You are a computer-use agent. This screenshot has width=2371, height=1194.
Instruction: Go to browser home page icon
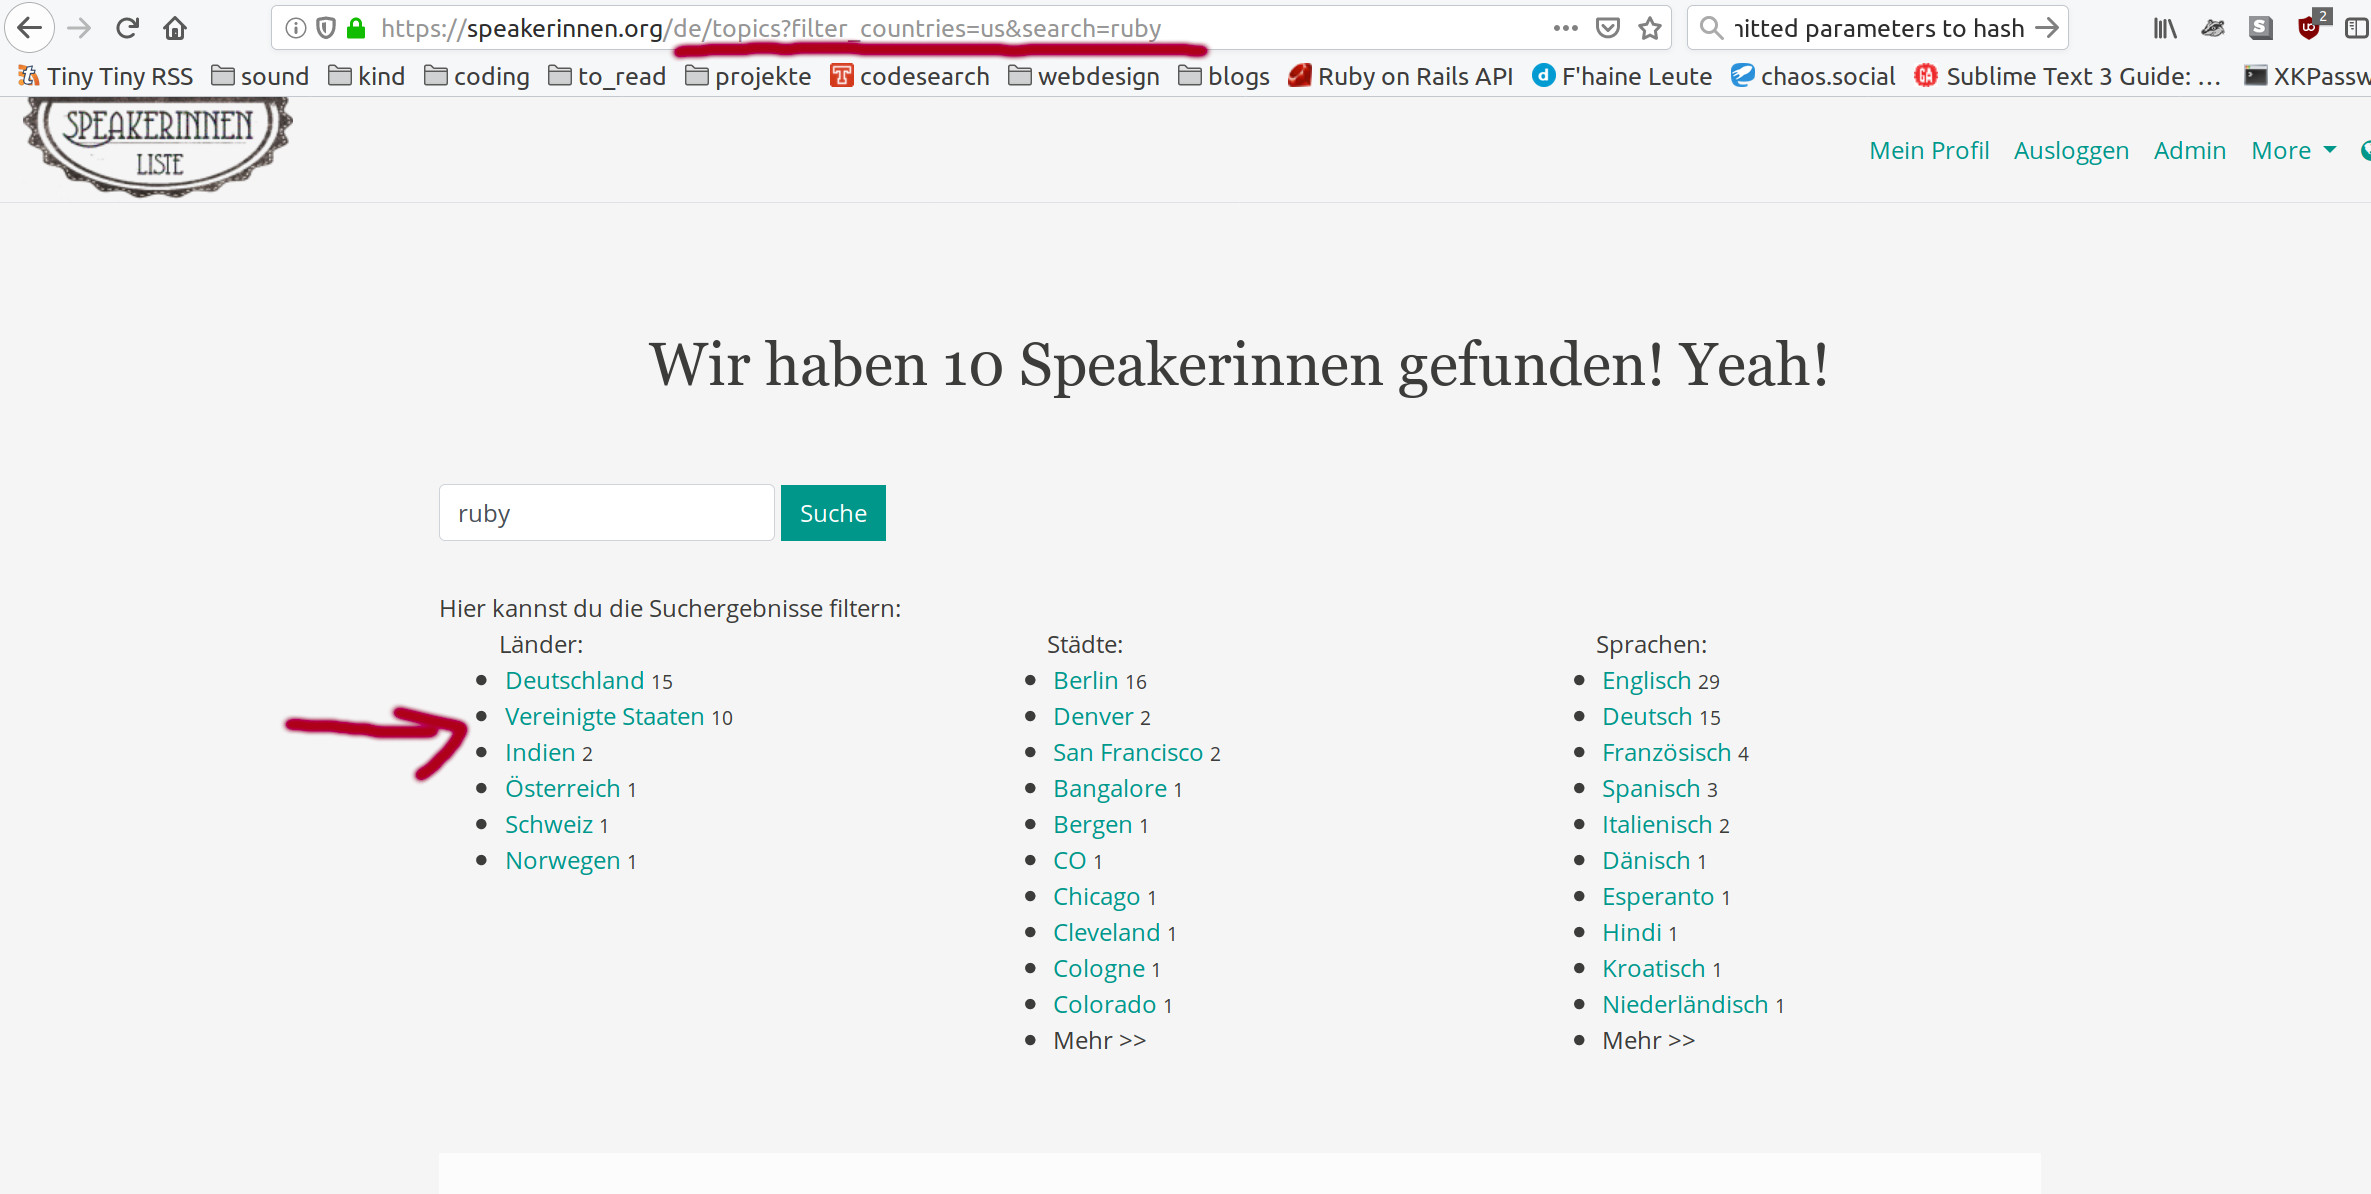click(175, 28)
